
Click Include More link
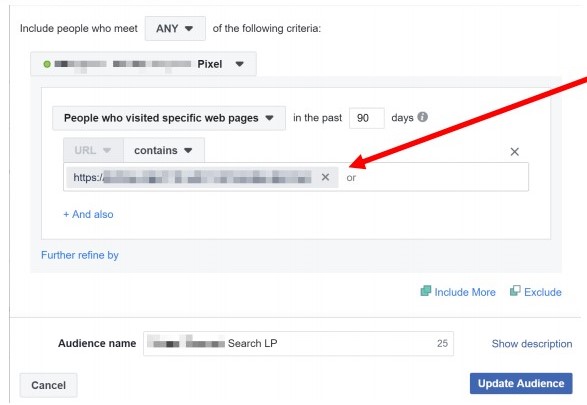tap(465, 292)
